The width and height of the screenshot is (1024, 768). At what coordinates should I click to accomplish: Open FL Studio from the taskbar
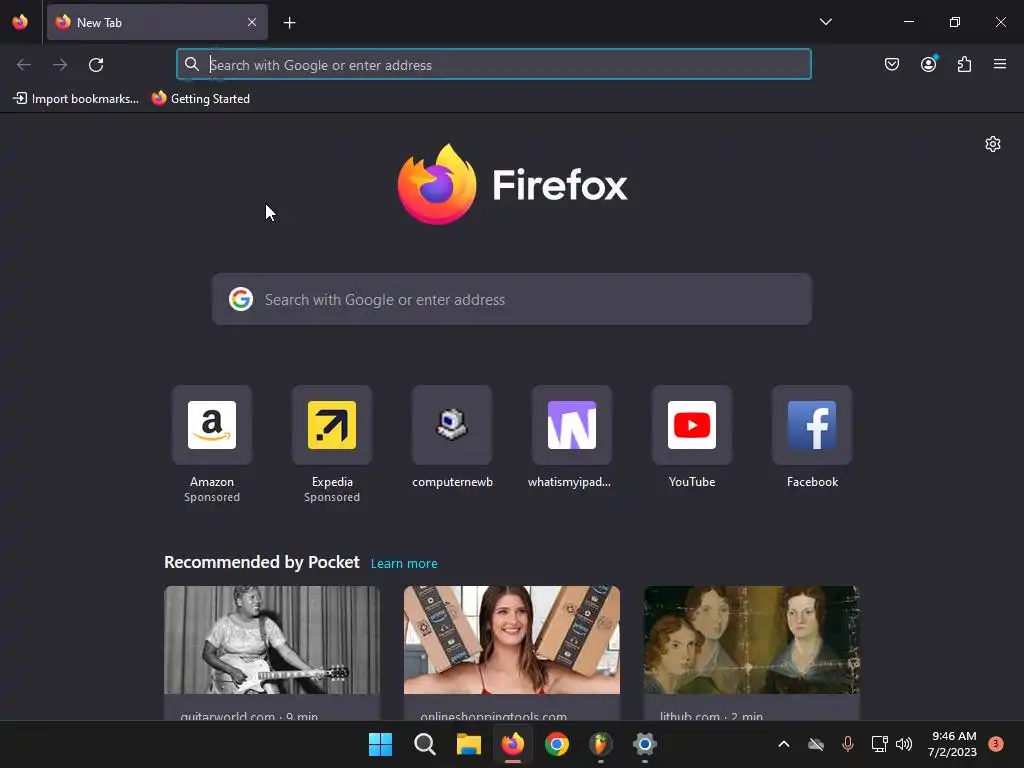(600, 744)
